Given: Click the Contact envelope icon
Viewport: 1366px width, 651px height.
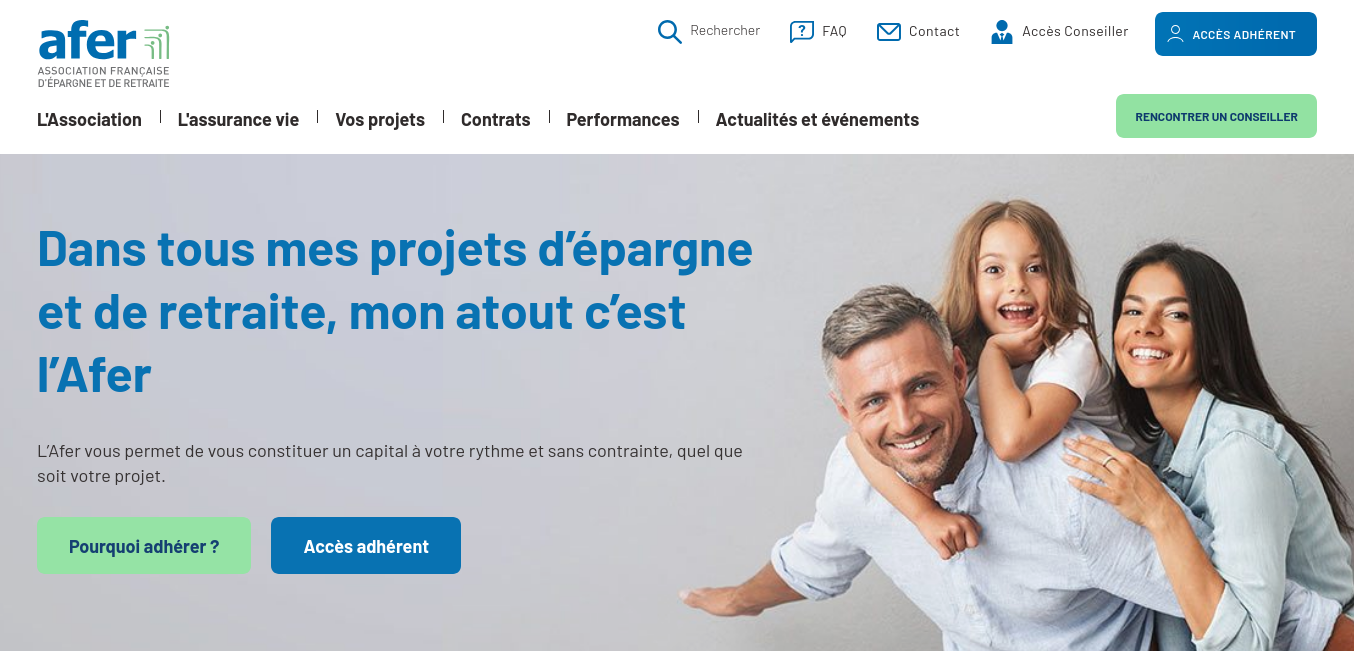Looking at the screenshot, I should pyautogui.click(x=889, y=32).
